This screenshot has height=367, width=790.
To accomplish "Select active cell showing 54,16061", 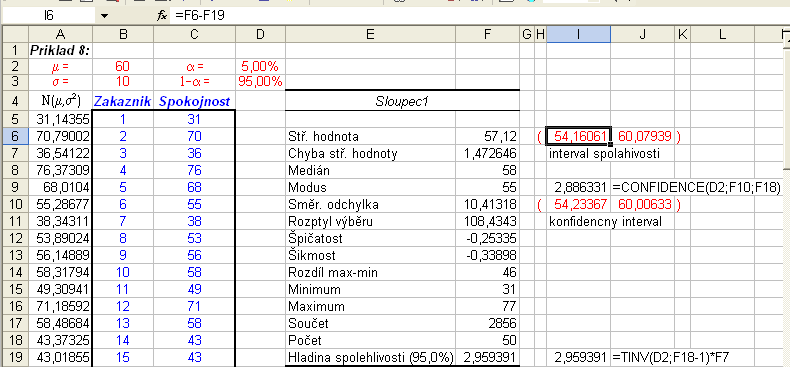I will coord(578,136).
